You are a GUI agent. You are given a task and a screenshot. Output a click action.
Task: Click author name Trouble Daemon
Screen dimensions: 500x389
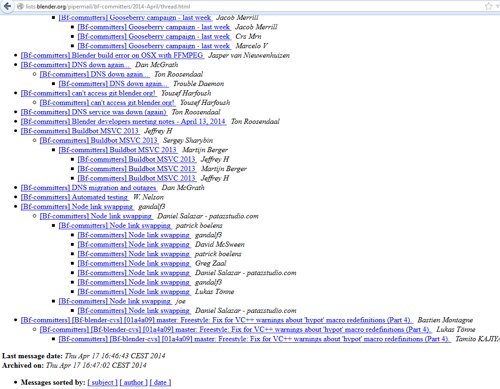(x=199, y=84)
